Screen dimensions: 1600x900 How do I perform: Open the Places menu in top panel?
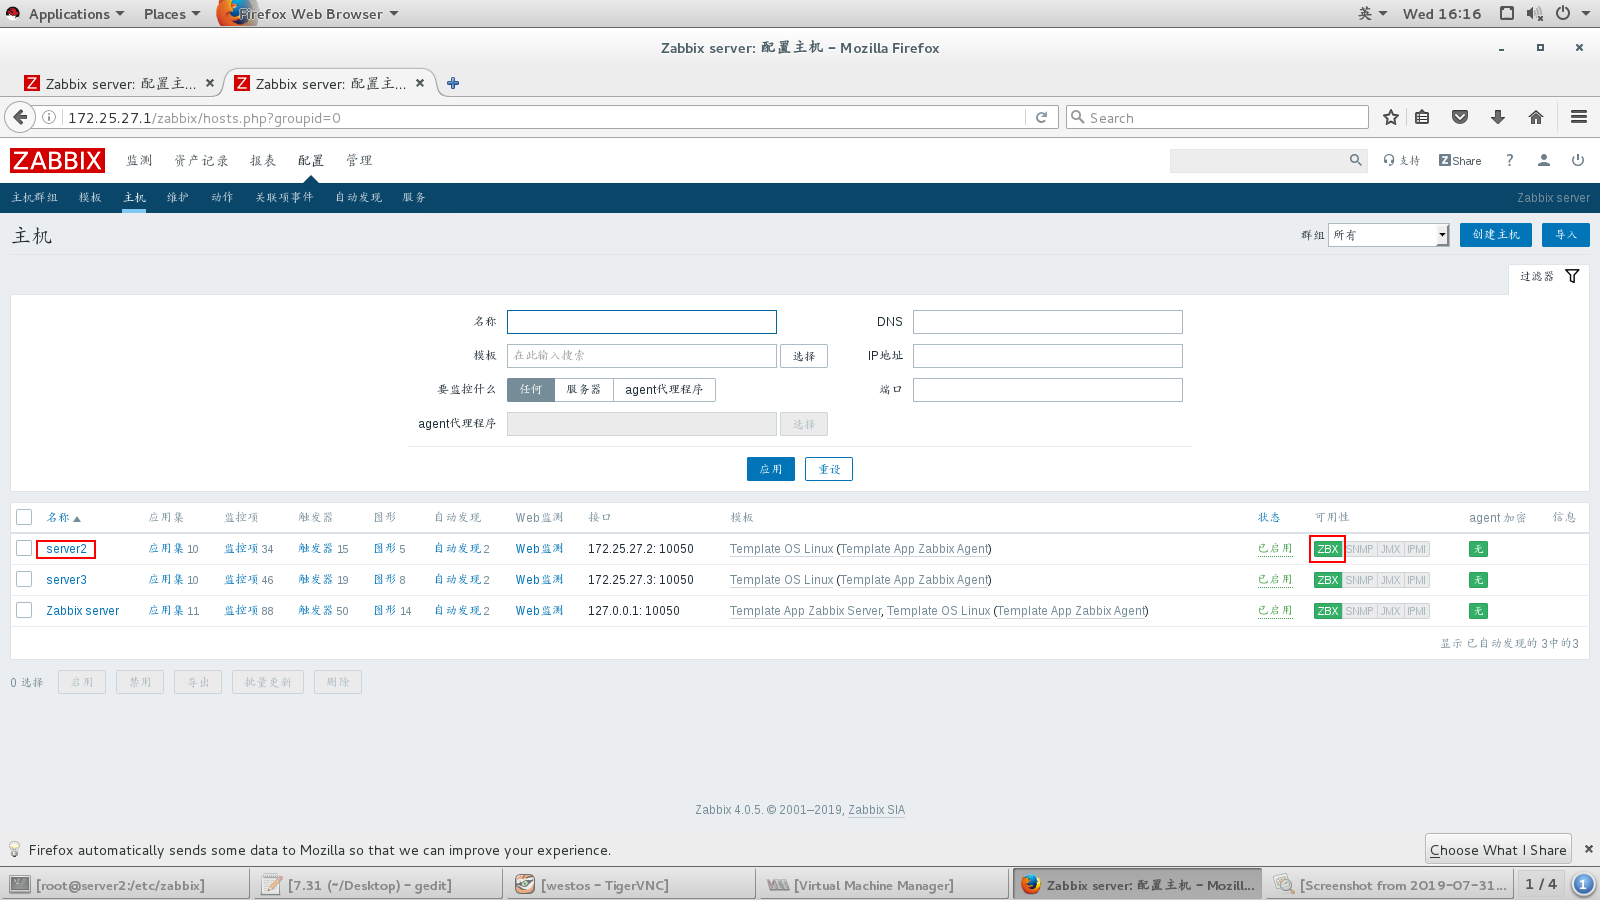coord(171,14)
